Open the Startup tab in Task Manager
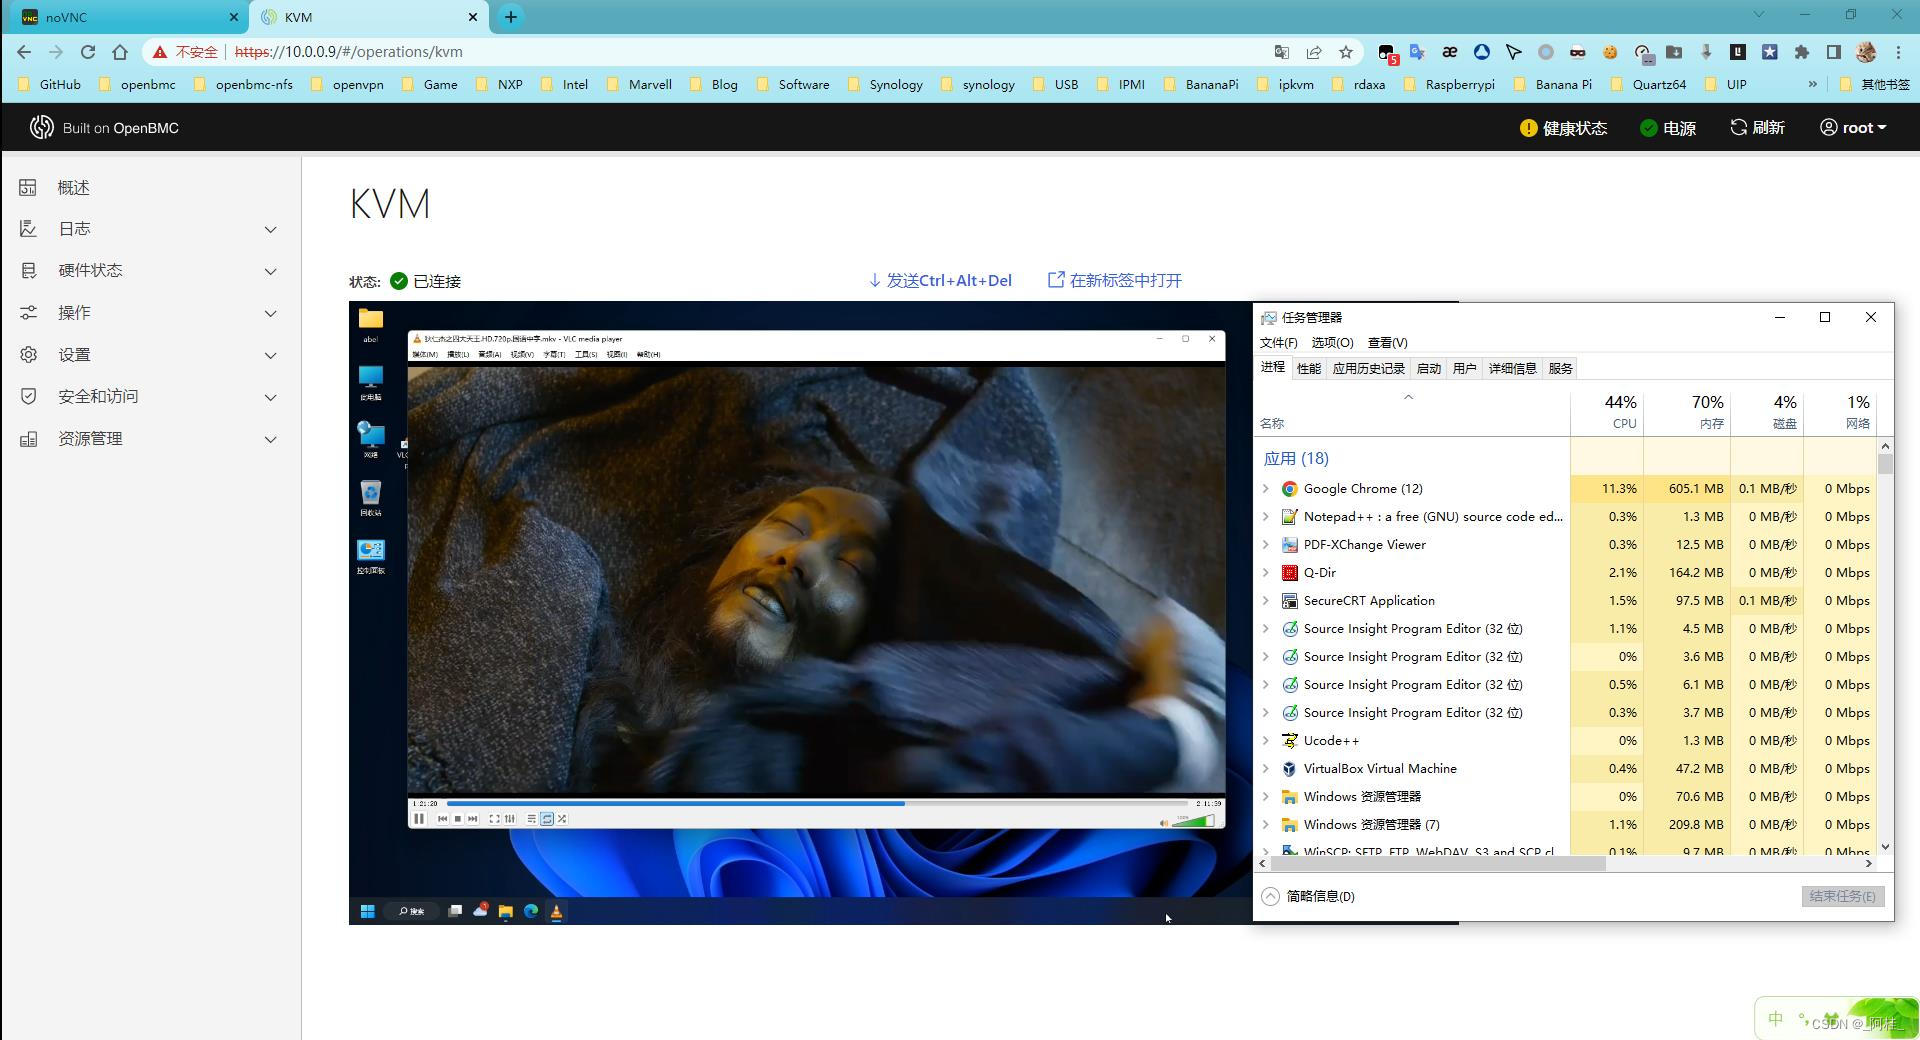 tap(1428, 369)
